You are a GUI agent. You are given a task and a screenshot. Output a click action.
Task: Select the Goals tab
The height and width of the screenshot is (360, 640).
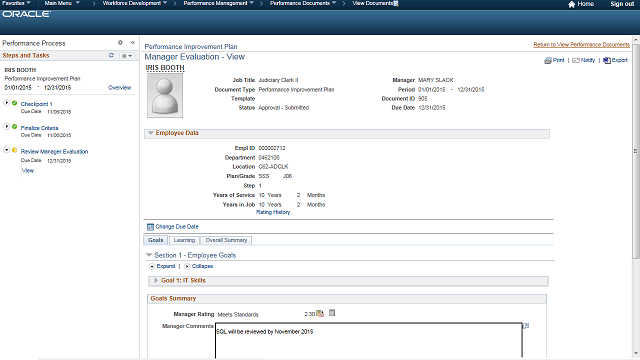tap(156, 240)
